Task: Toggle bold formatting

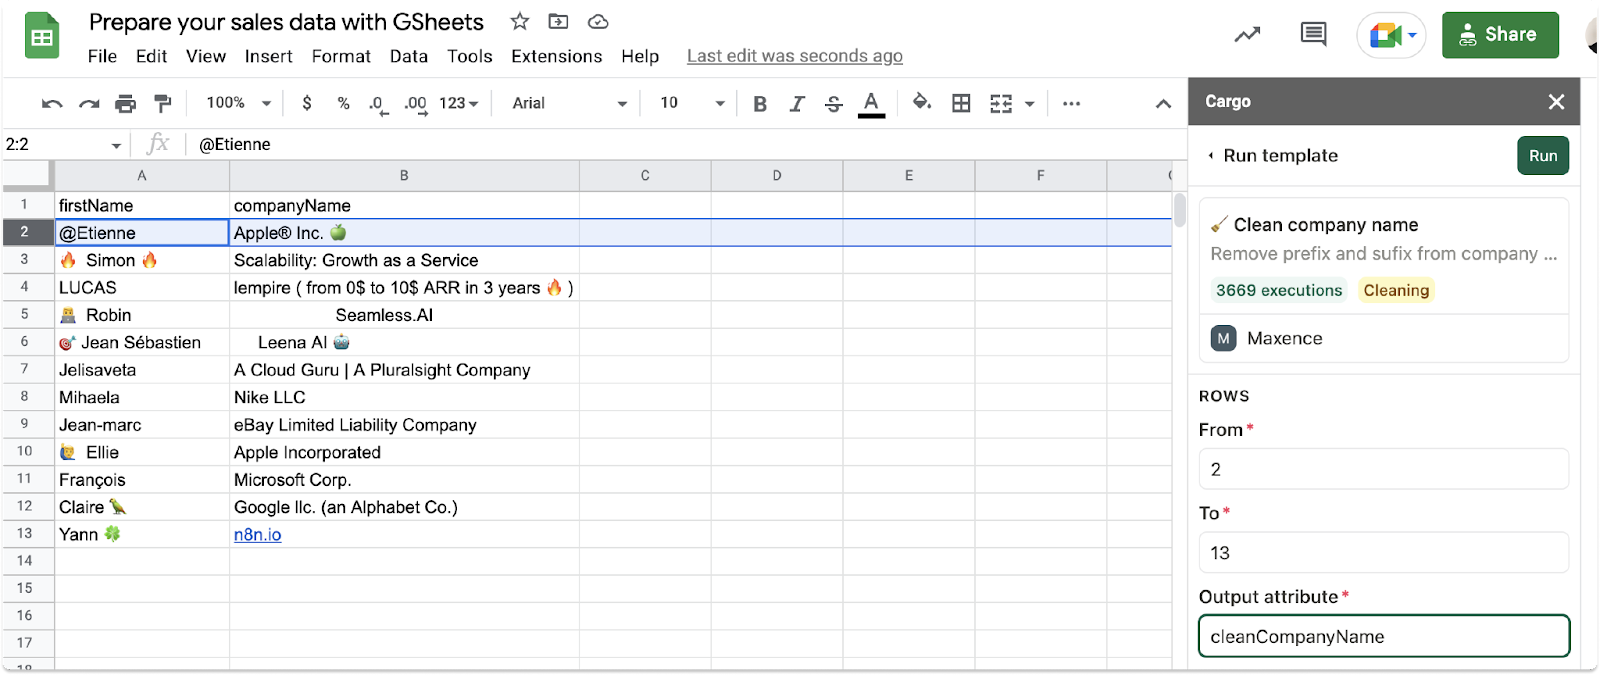Action: (760, 104)
